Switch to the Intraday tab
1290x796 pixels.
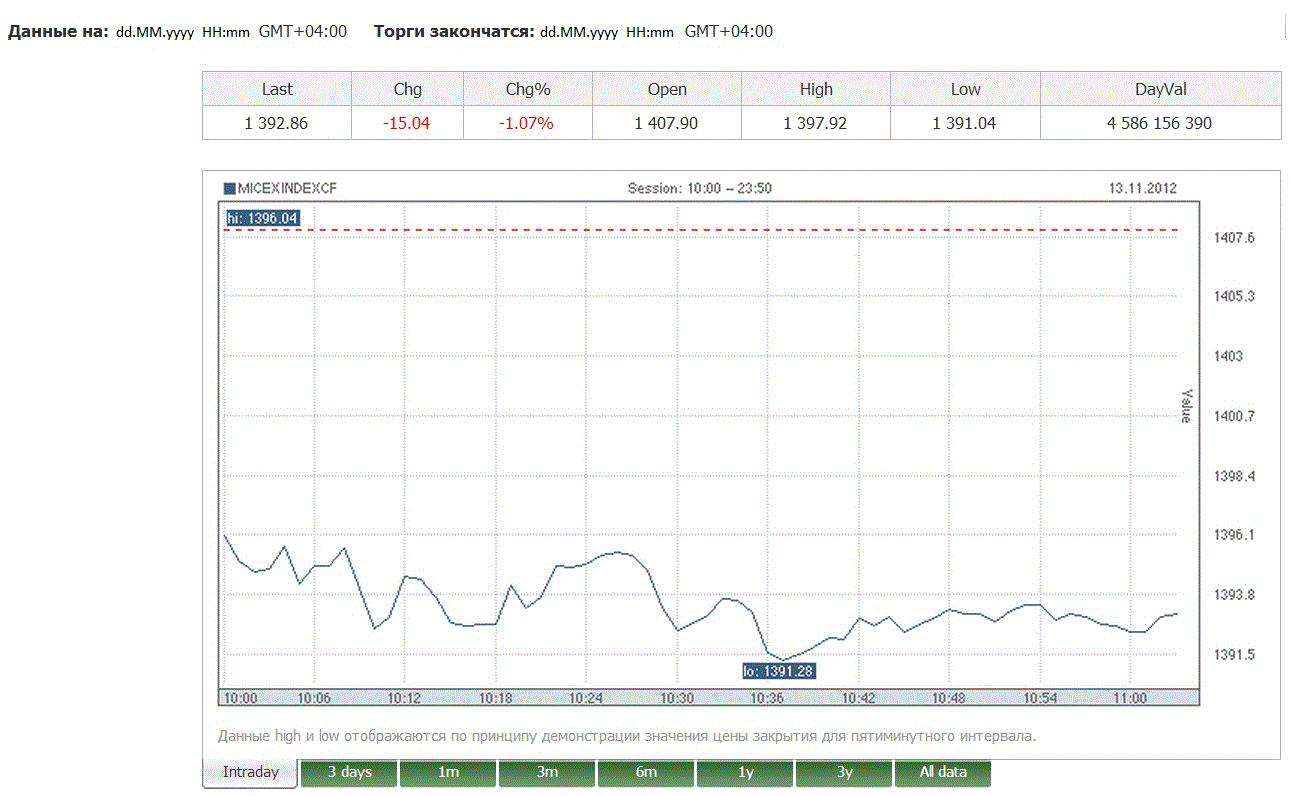251,772
